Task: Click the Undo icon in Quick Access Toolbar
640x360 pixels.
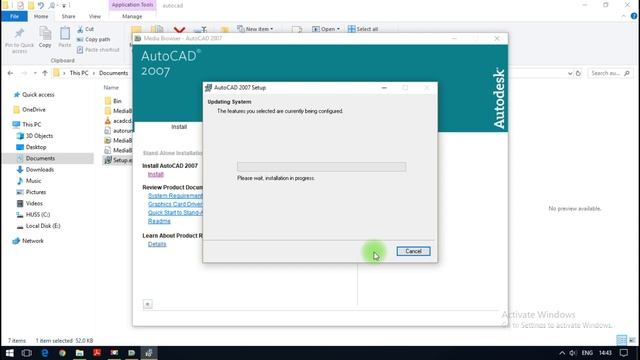Action: (41, 5)
